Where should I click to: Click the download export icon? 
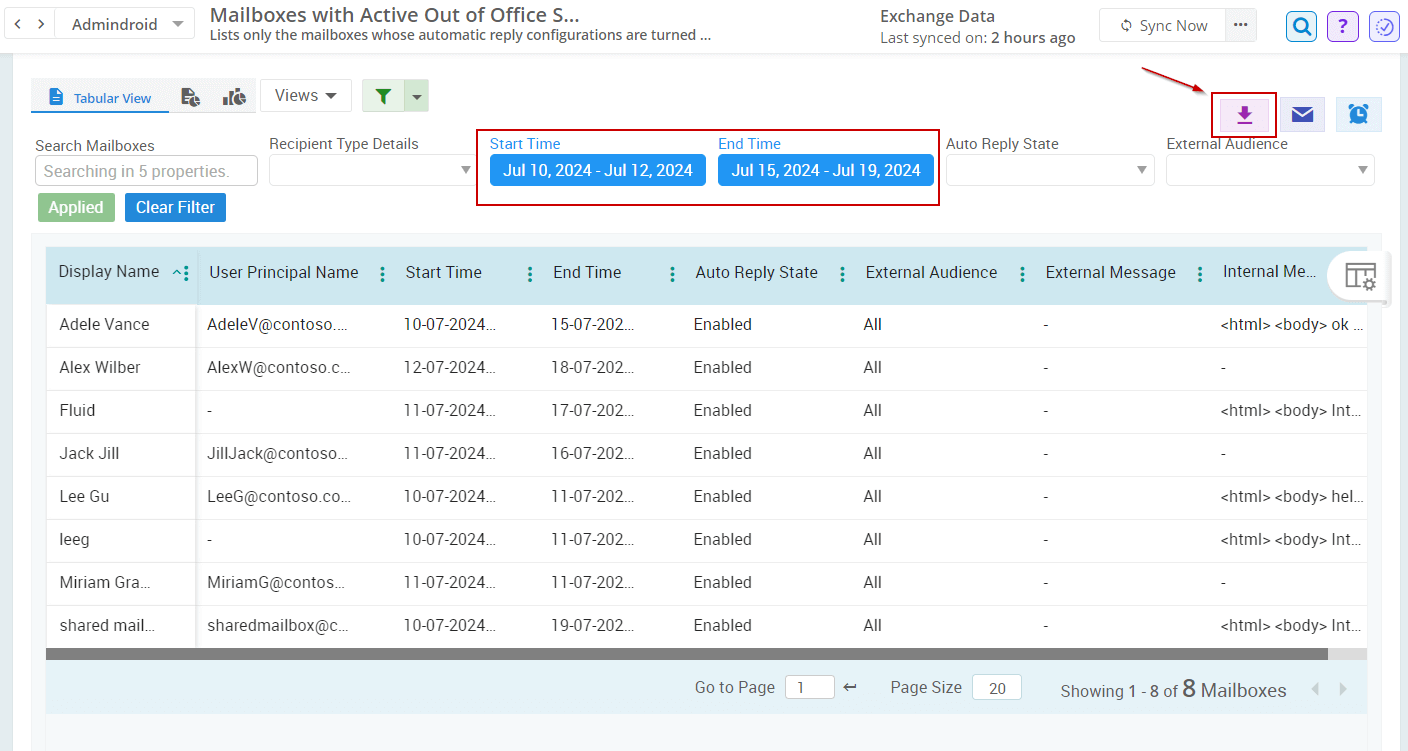(1245, 115)
